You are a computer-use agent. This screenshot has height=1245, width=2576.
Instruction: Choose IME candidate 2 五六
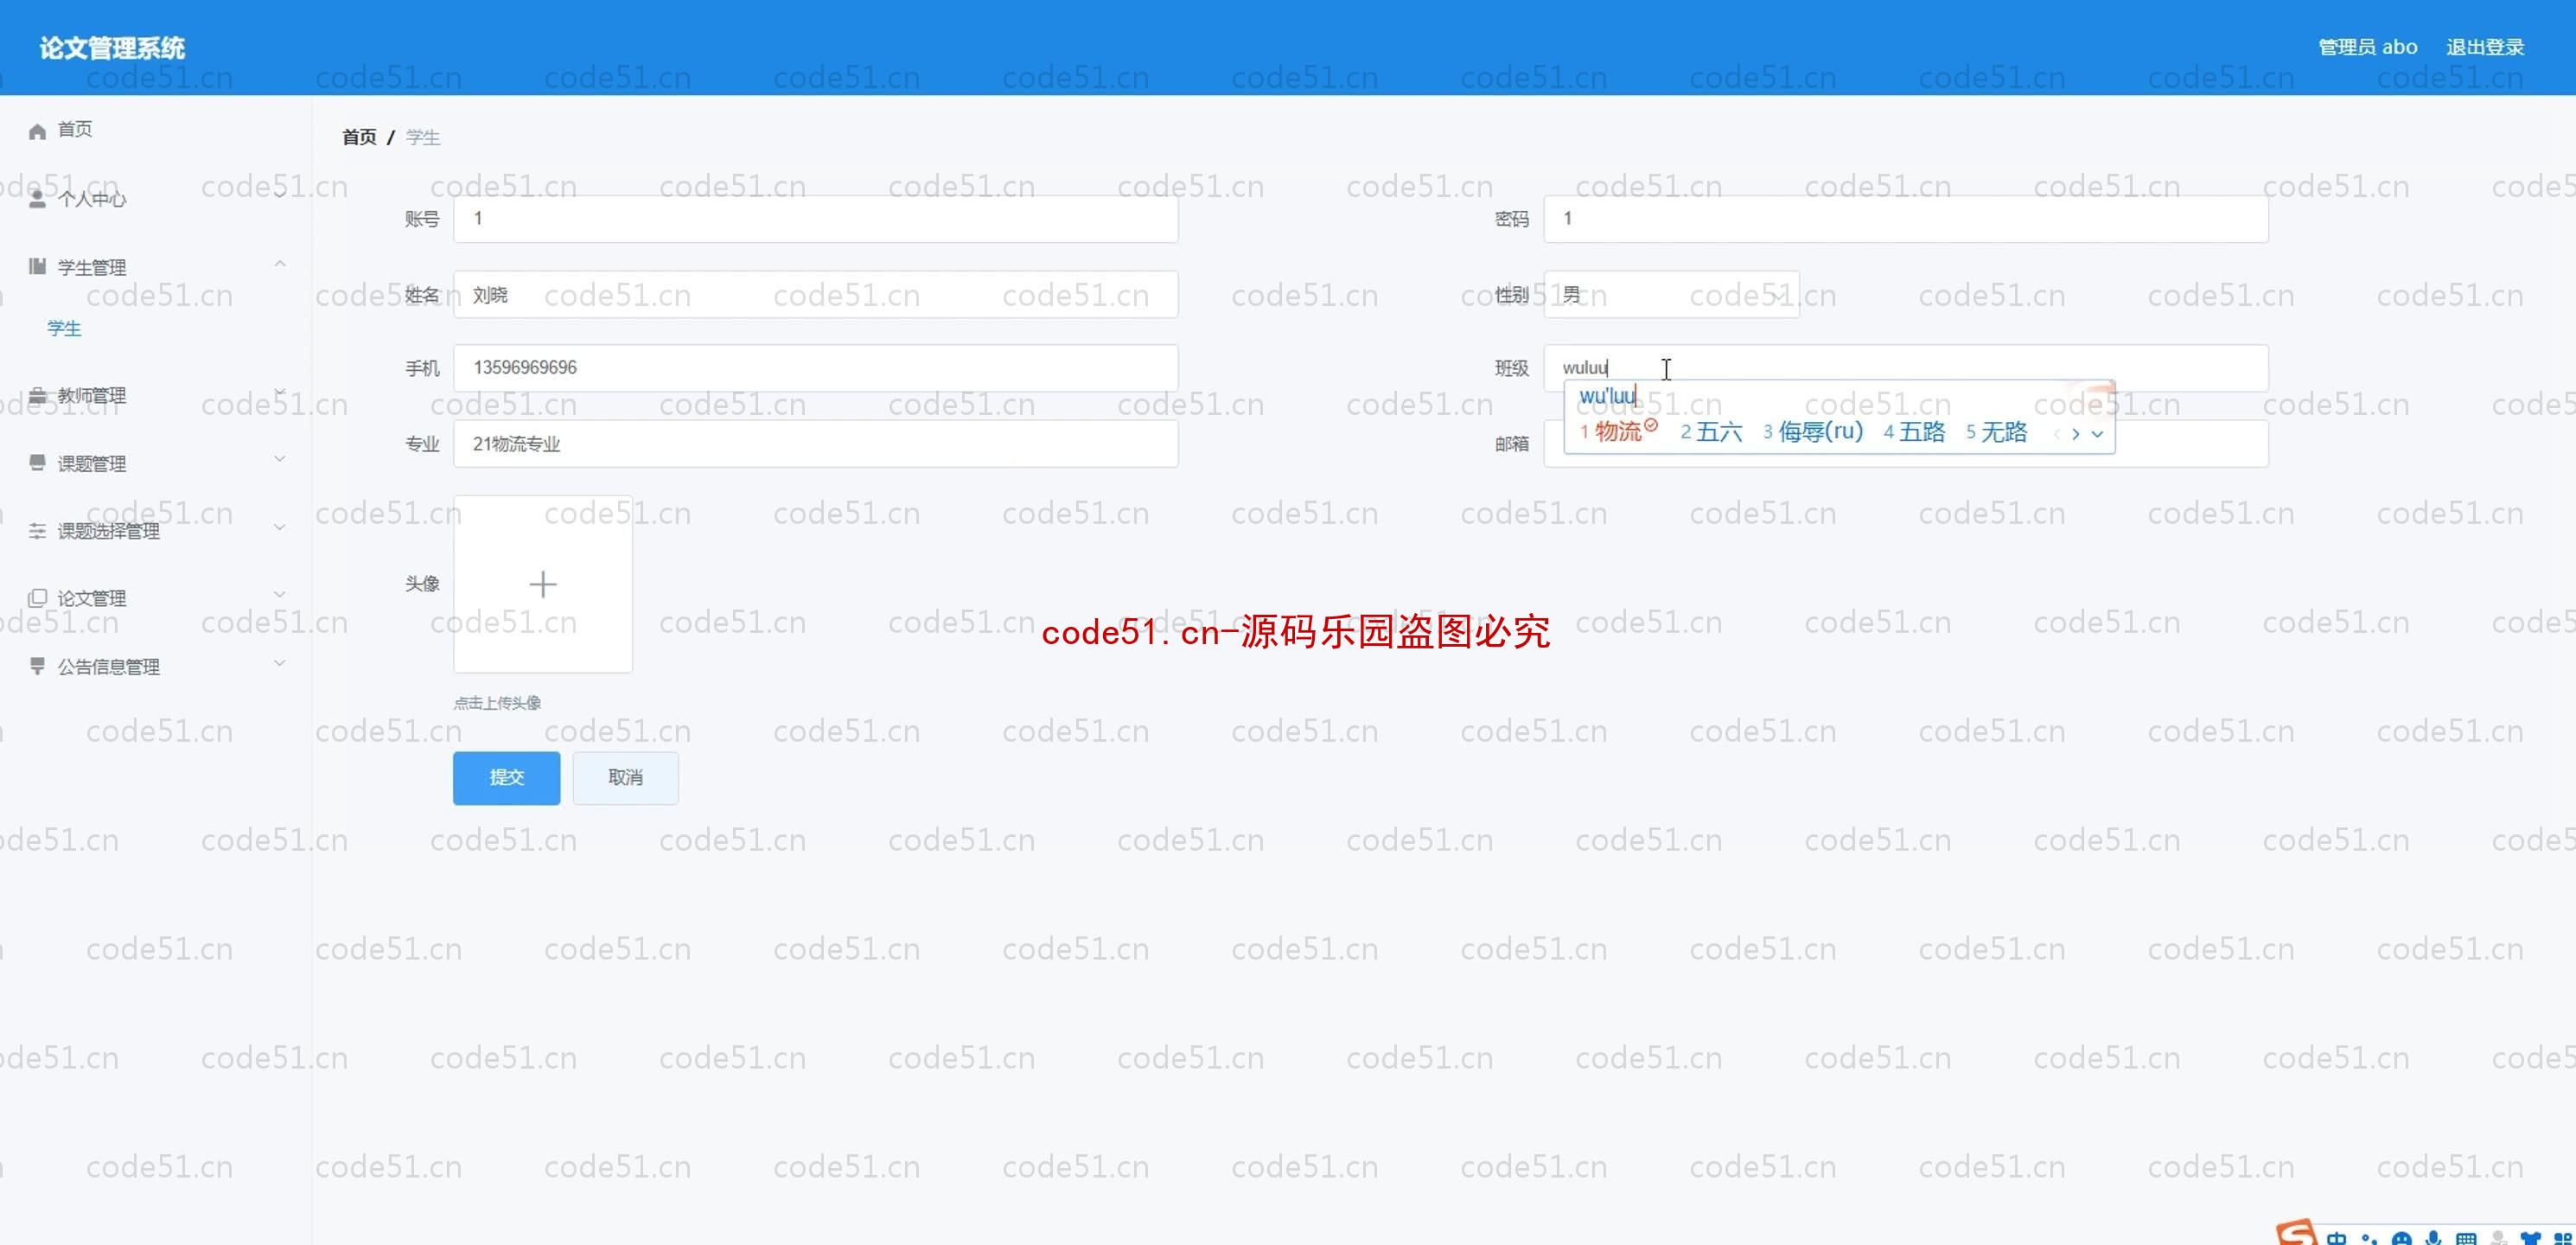pyautogui.click(x=1711, y=432)
